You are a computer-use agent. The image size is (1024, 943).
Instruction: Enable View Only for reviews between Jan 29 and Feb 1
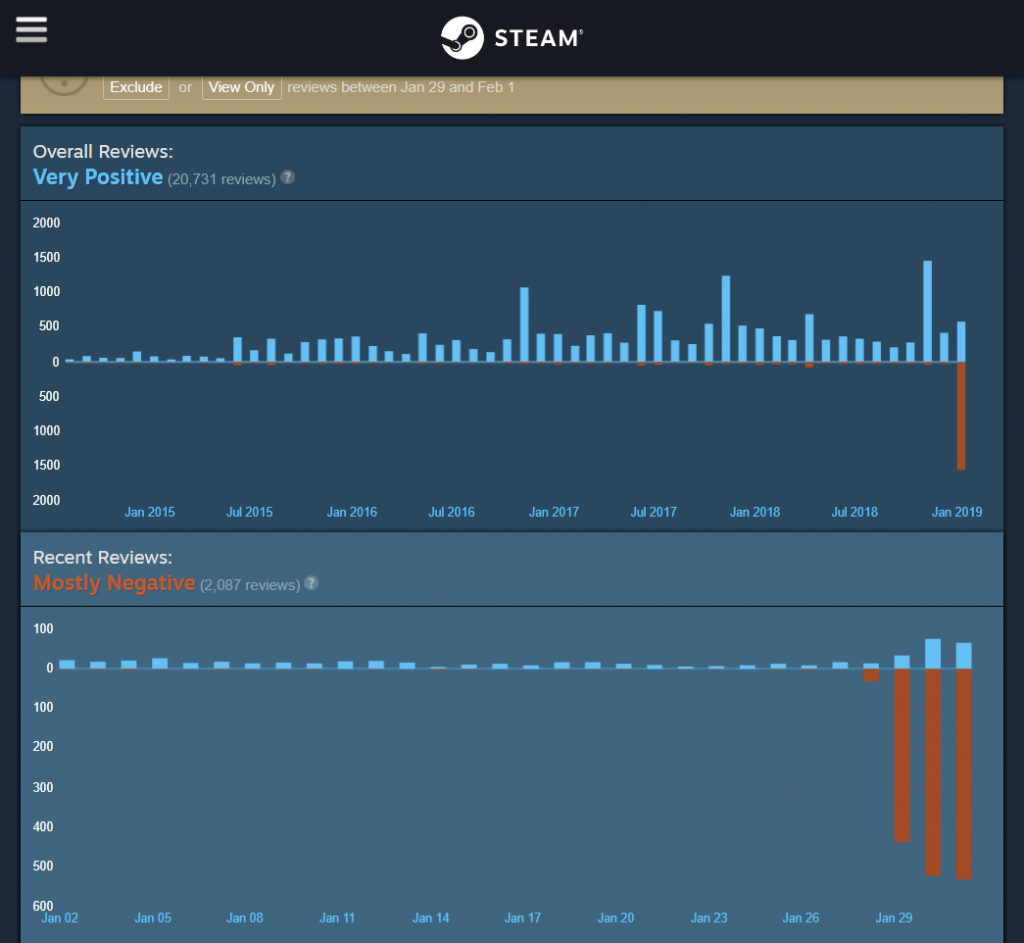[241, 87]
